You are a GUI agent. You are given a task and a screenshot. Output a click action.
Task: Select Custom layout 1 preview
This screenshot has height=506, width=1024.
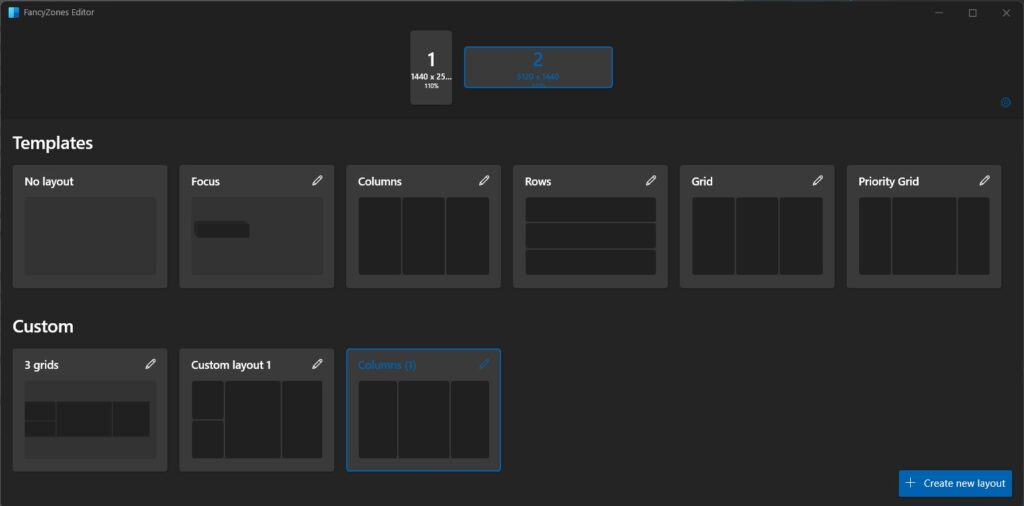[257, 420]
